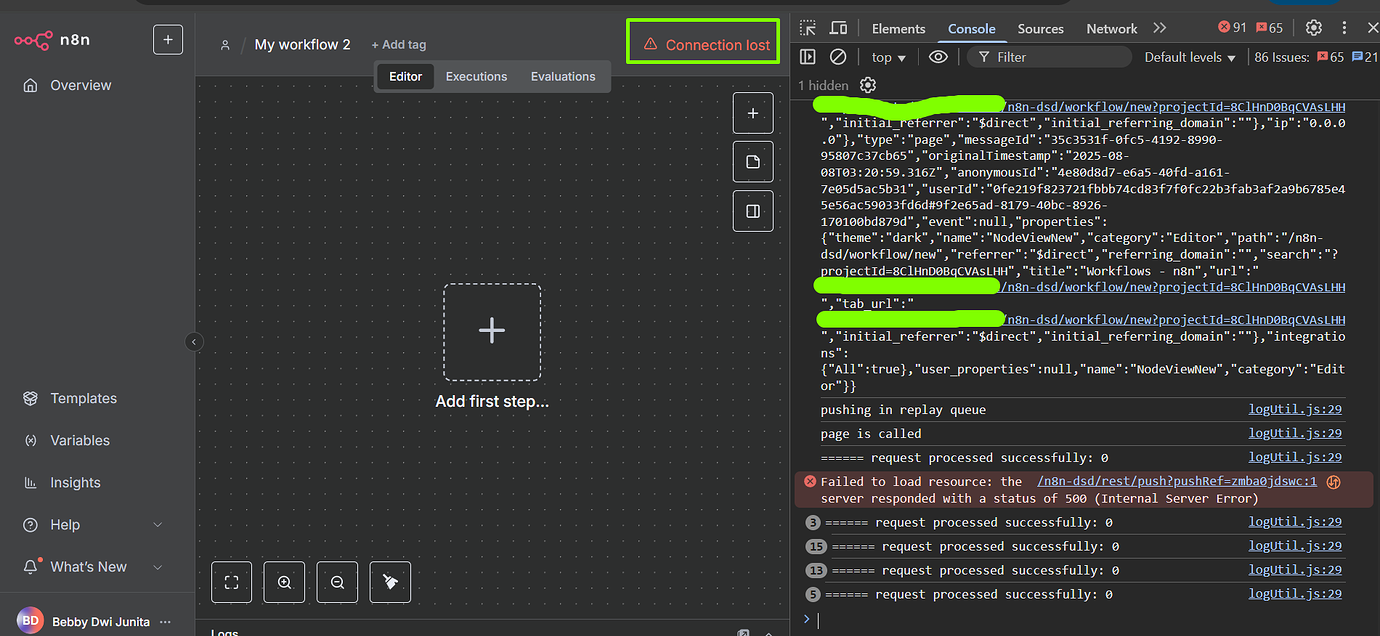Open the logUtil.js:29 source link

[1295, 408]
